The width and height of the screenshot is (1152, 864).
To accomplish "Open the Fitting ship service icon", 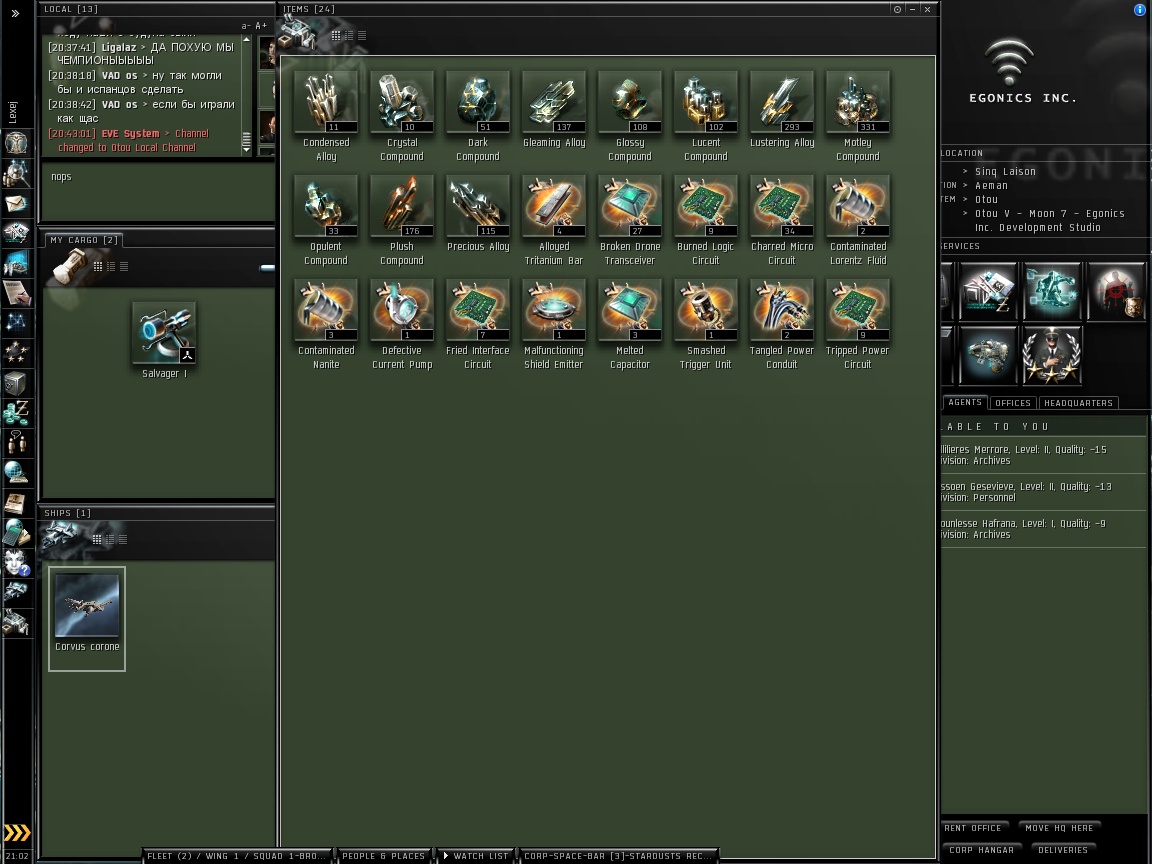I will pos(988,356).
